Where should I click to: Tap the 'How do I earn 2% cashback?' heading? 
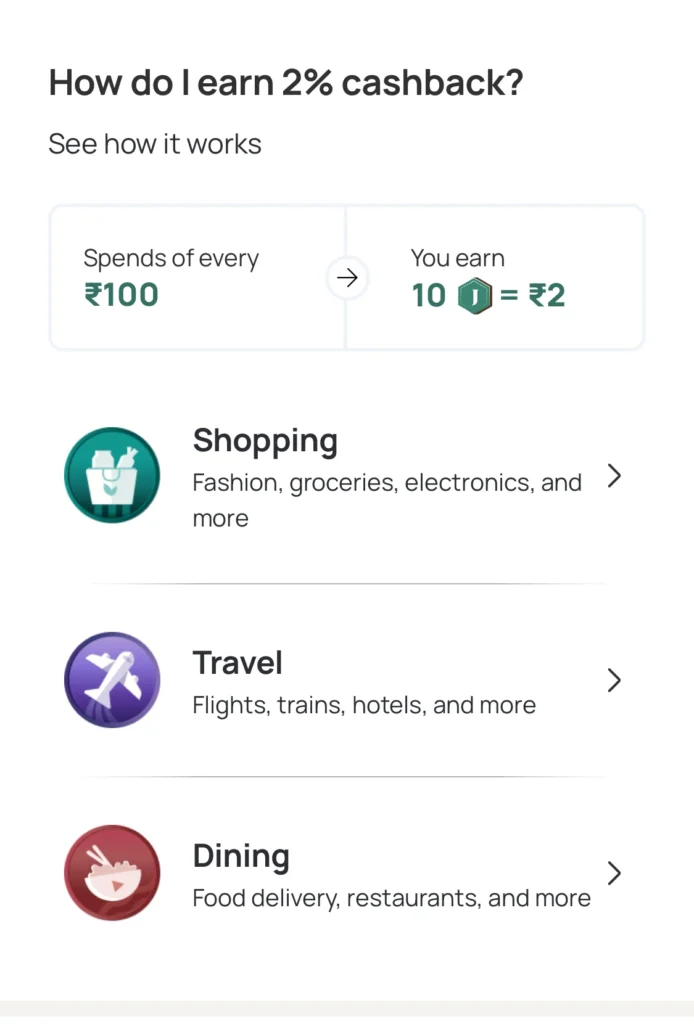click(x=286, y=83)
